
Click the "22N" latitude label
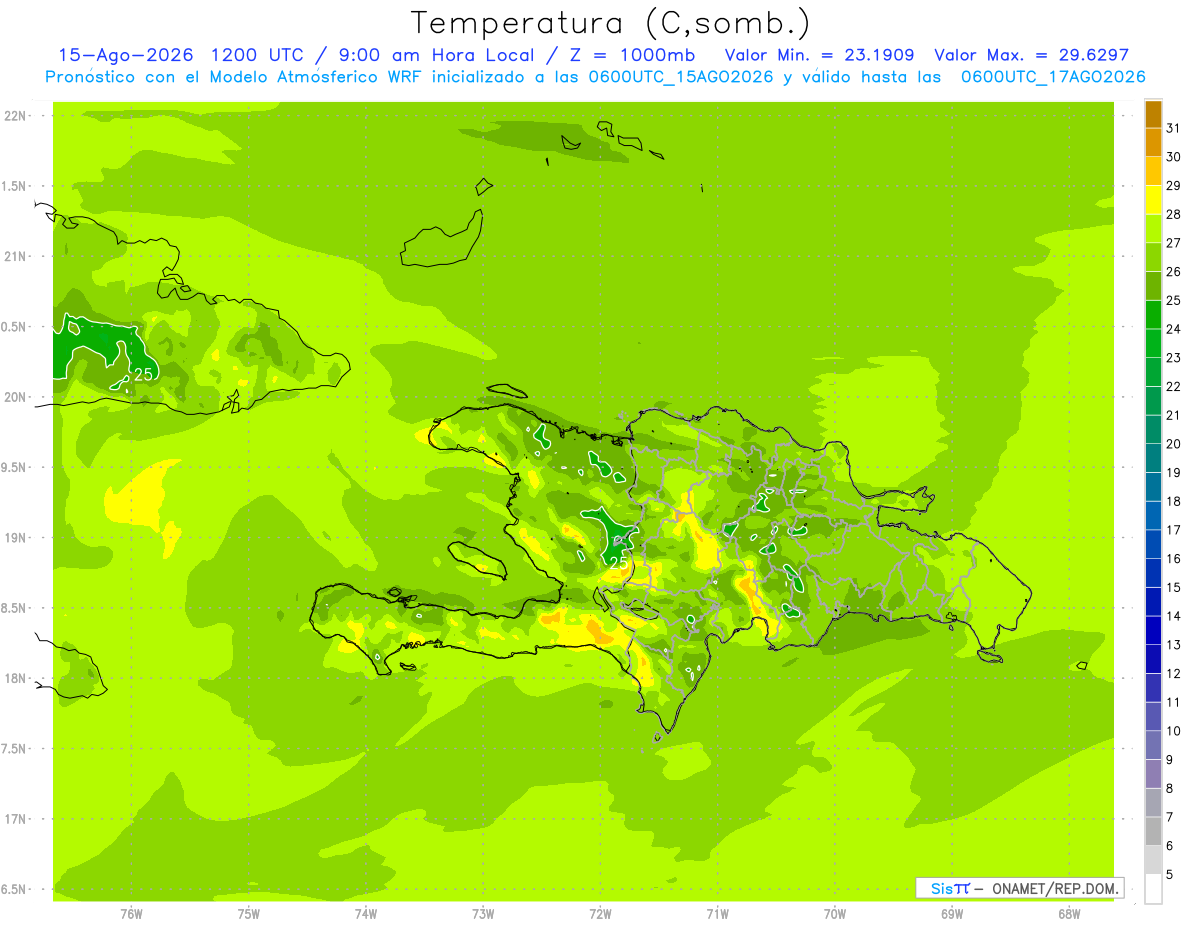click(14, 116)
